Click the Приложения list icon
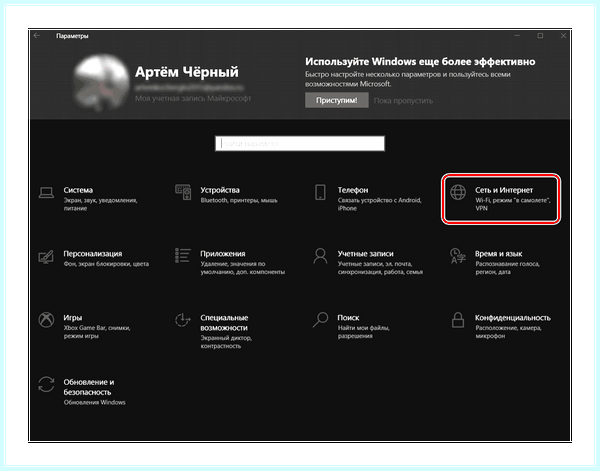 (x=183, y=256)
